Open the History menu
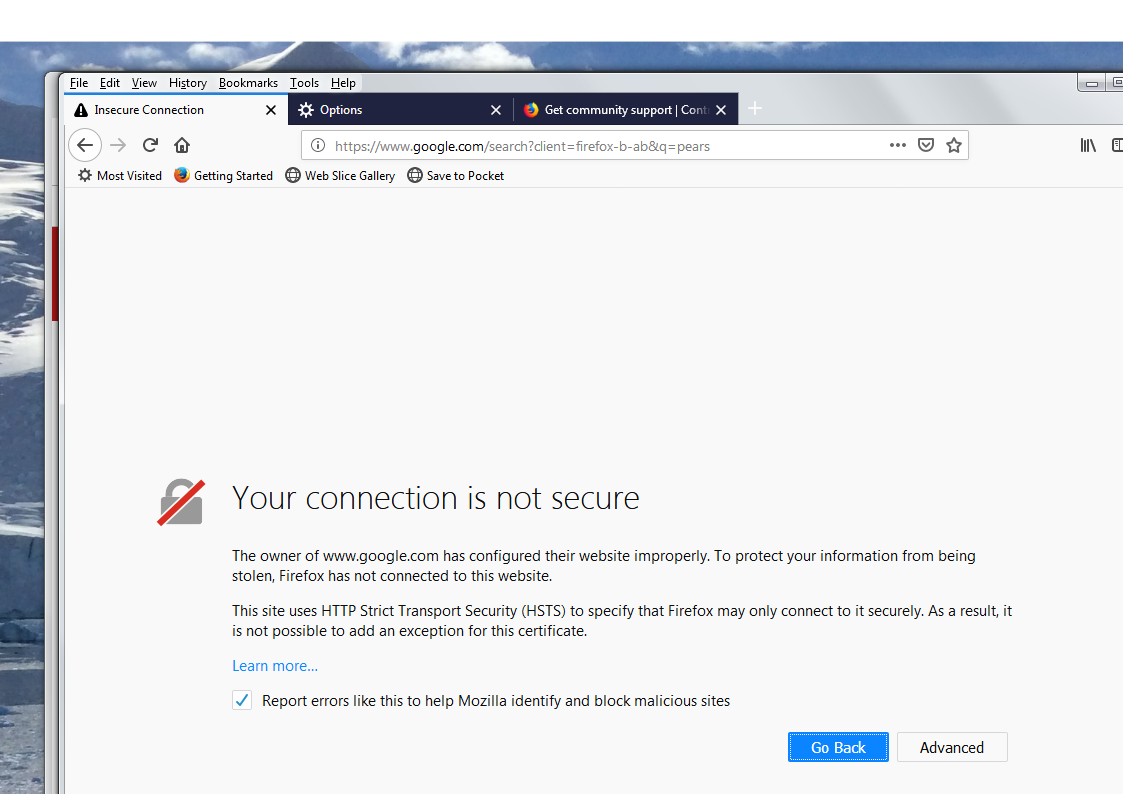This screenshot has width=1123, height=794. point(188,83)
